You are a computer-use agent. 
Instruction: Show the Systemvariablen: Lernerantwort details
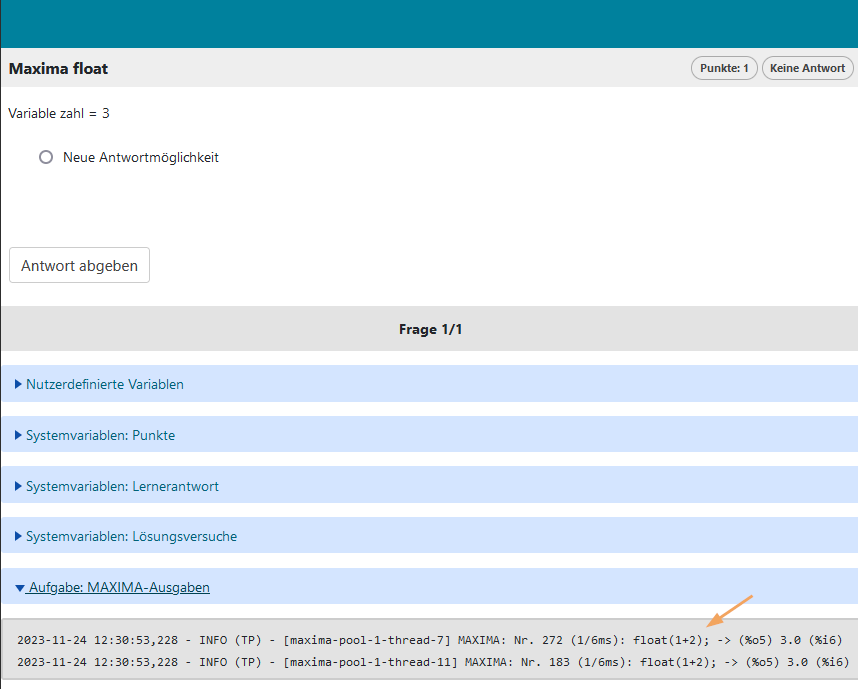[x=122, y=486]
